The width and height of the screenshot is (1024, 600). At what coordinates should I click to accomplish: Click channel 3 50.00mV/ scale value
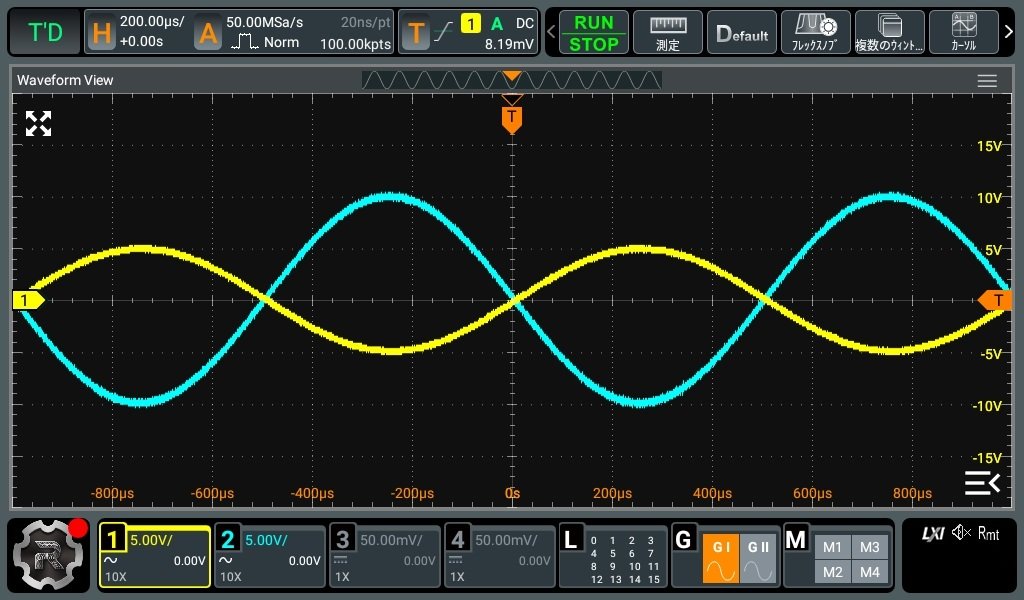[391, 540]
